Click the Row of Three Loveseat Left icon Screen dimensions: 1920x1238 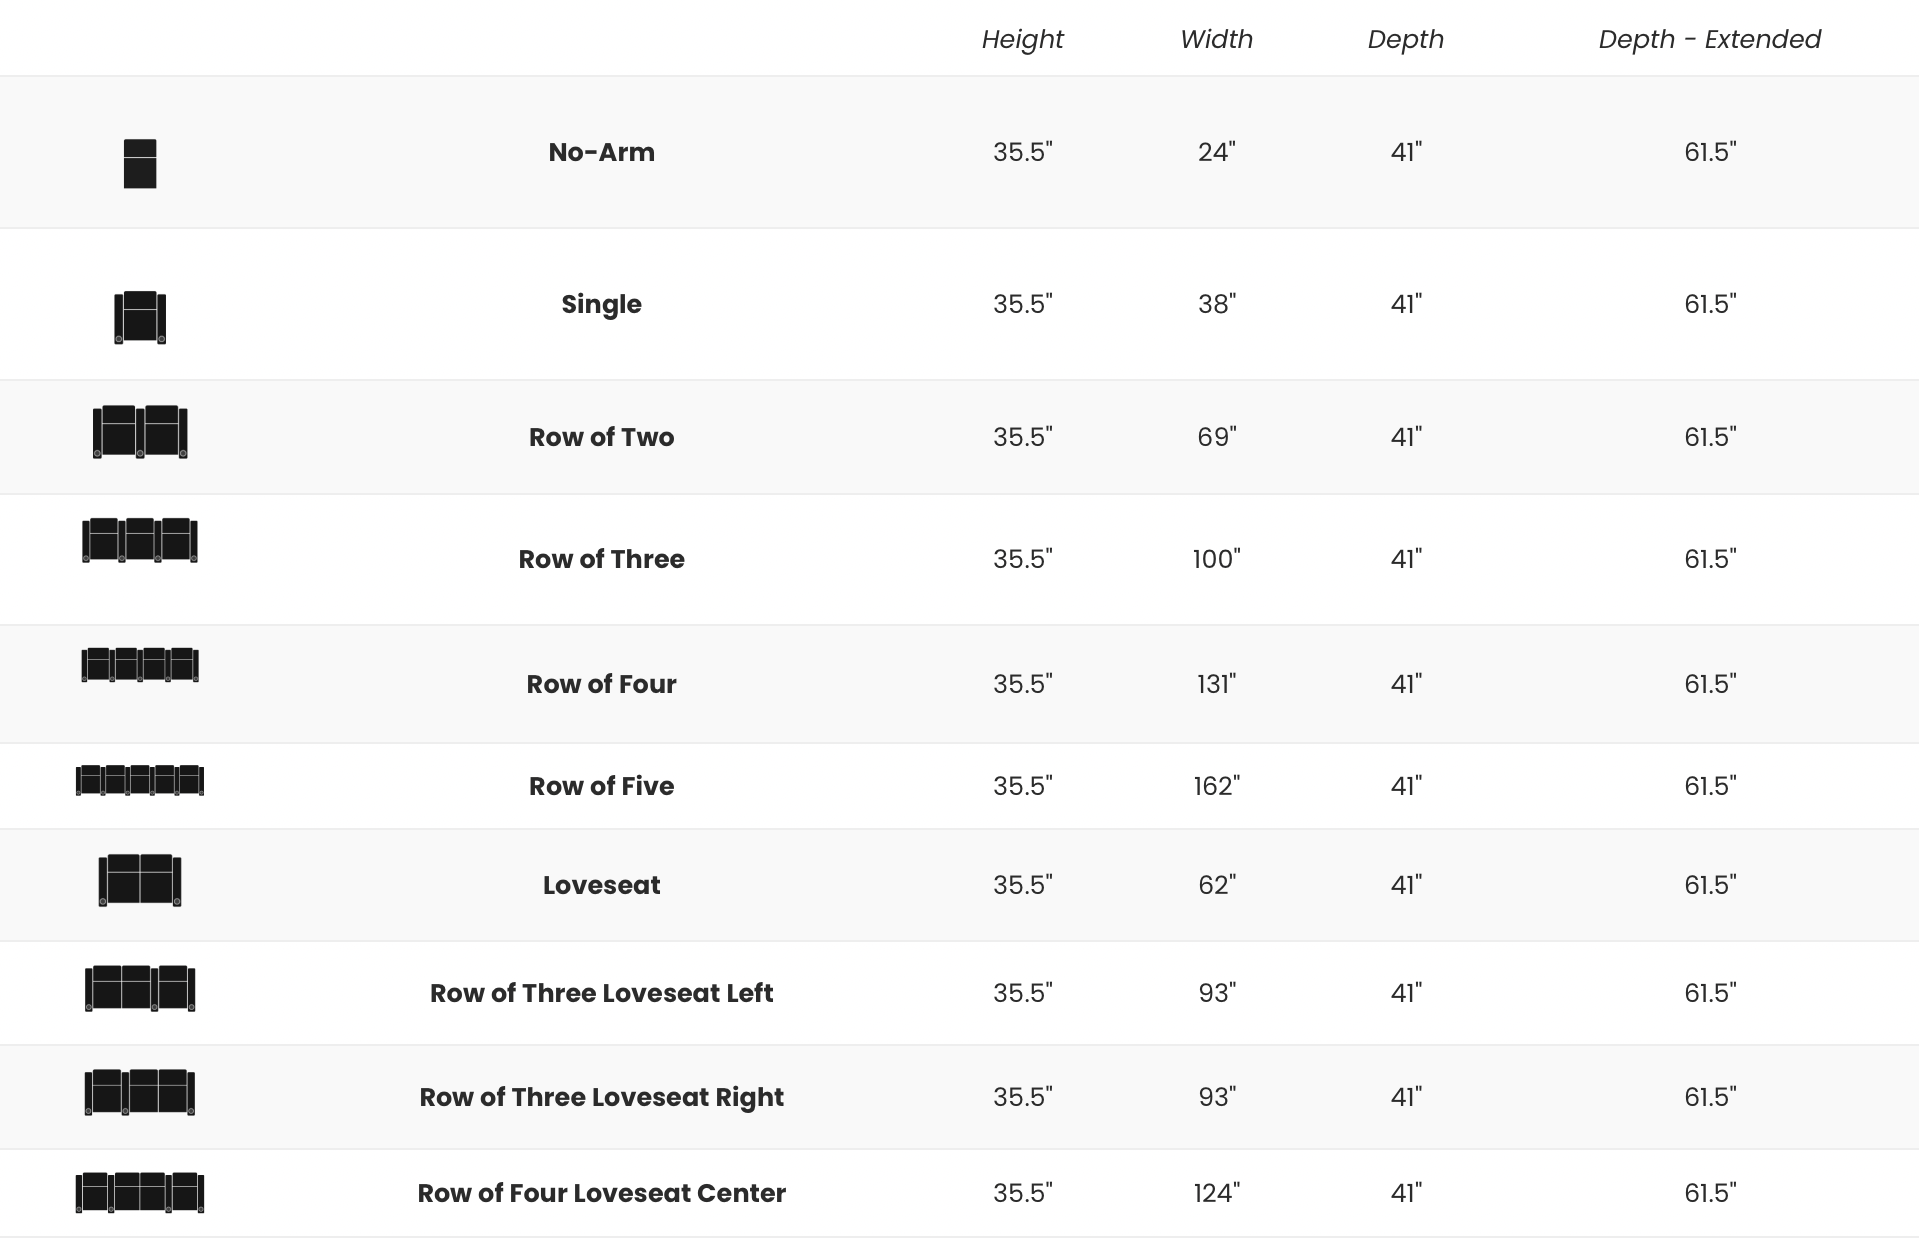140,988
